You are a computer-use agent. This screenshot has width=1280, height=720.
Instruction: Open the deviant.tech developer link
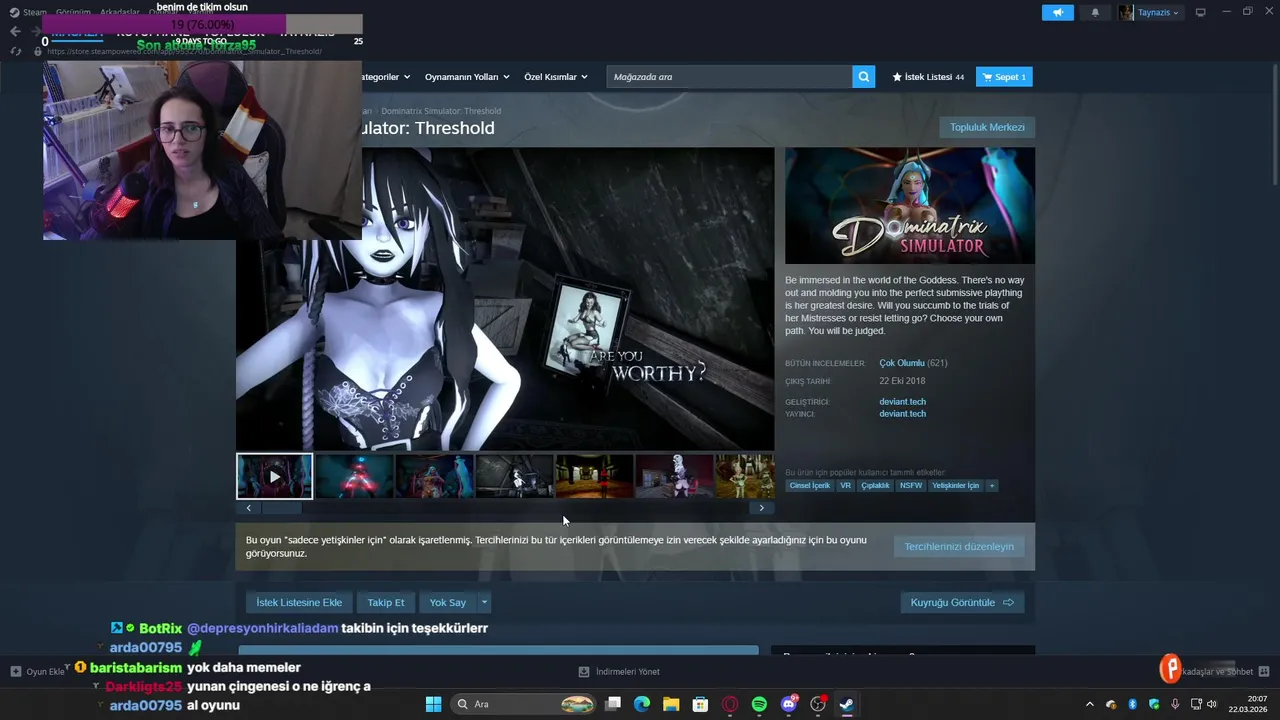902,402
